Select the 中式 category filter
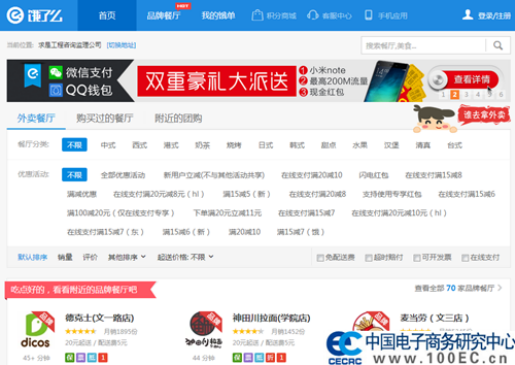This screenshot has height=365, width=515. 108,145
